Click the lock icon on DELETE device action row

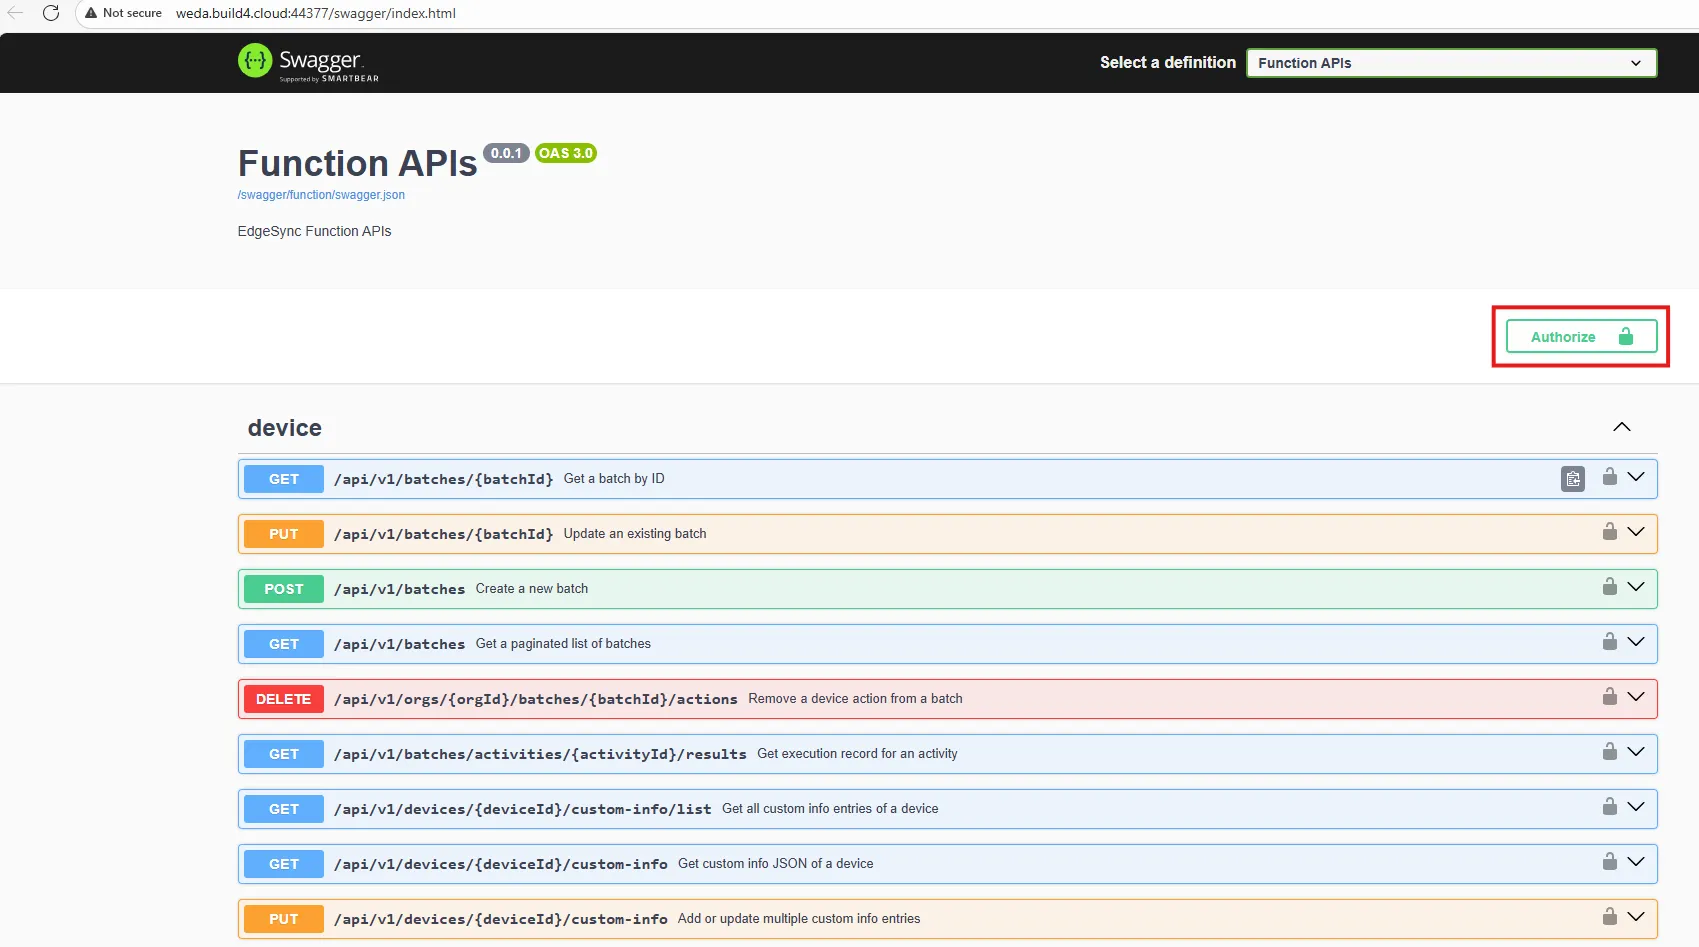coord(1609,697)
